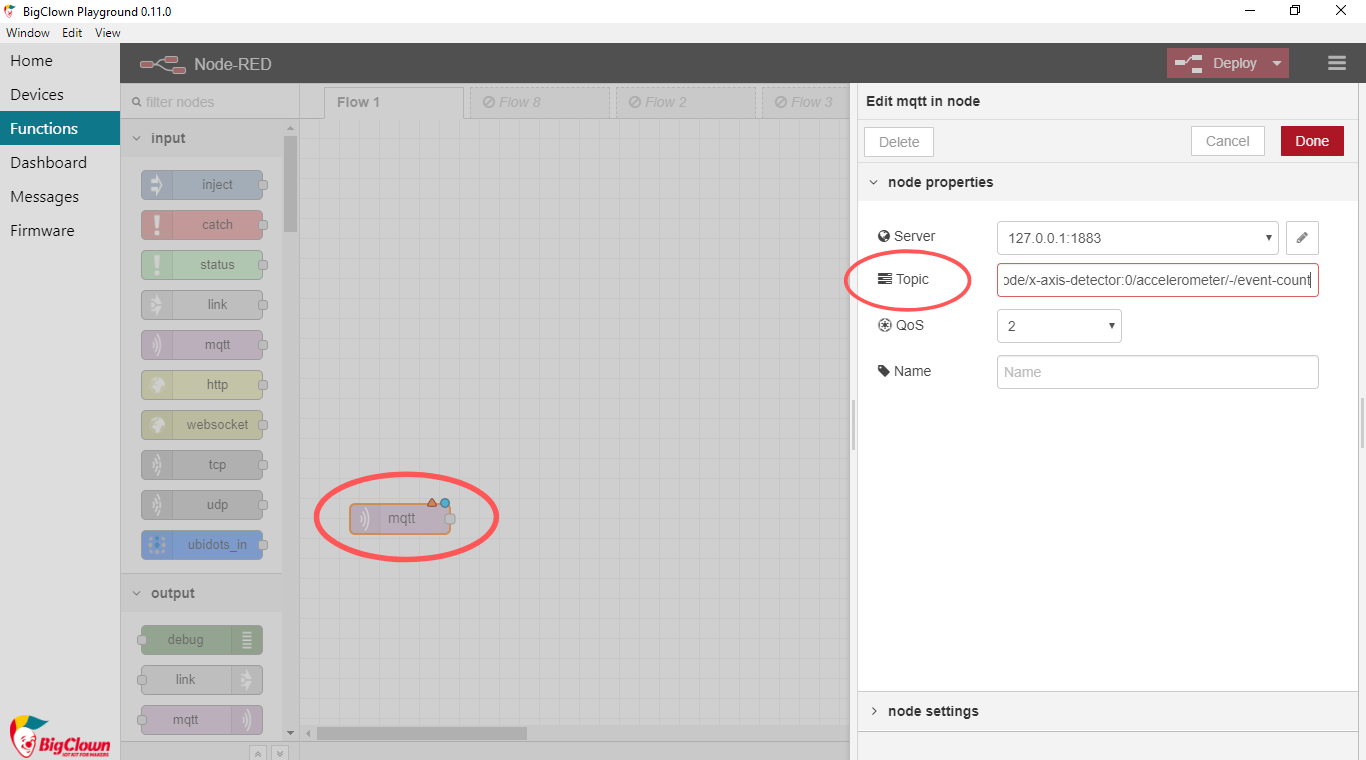This screenshot has width=1366, height=760.
Task: Switch to the Flow 3 tab
Action: (x=806, y=102)
